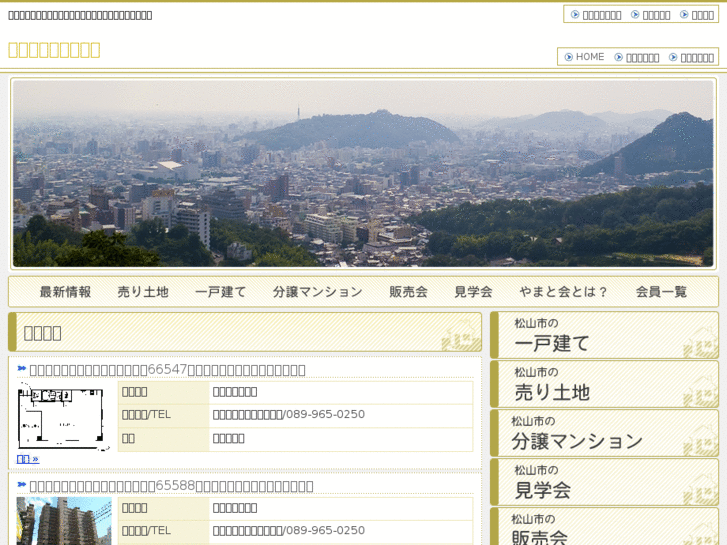Click the Matsuyama cityscape banner image
Screen dimensions: 727x545
click(x=363, y=173)
